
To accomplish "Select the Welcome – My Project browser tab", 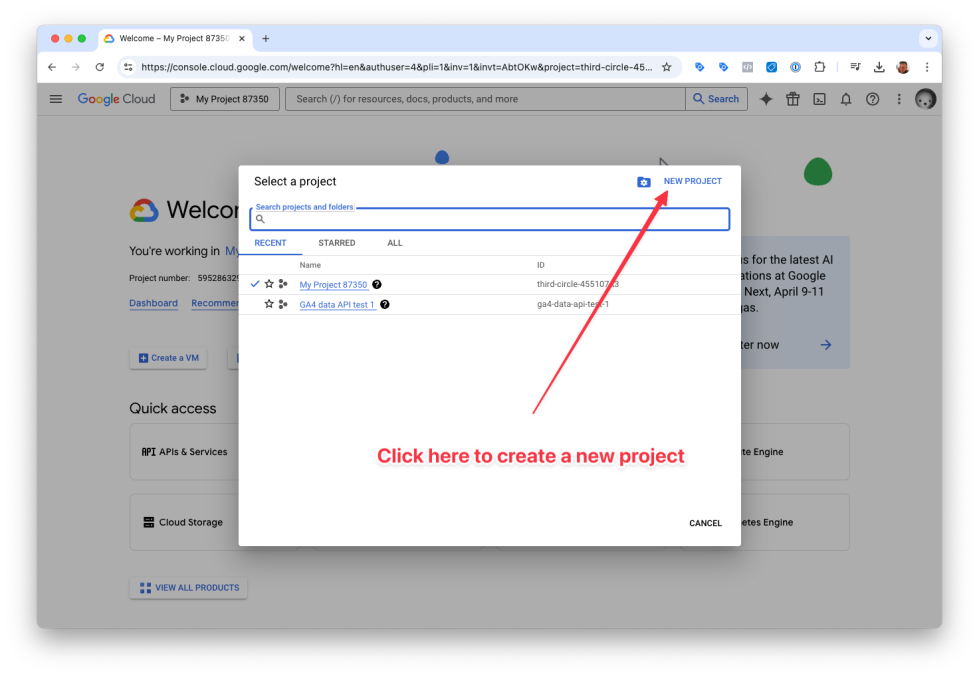I will click(175, 39).
